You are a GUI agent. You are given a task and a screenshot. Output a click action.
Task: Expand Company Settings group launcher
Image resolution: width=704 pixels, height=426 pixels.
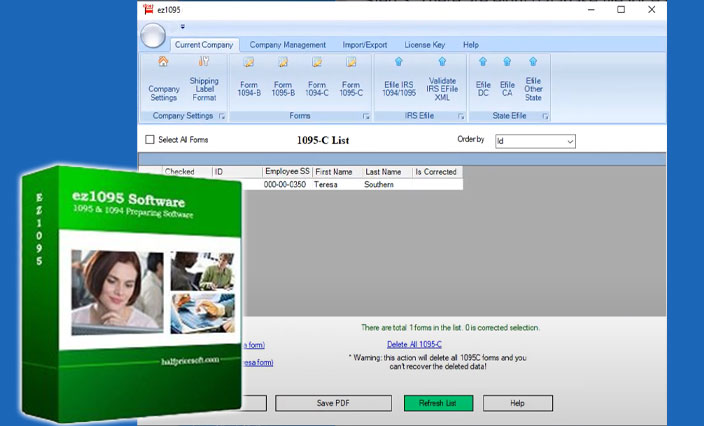[222, 116]
